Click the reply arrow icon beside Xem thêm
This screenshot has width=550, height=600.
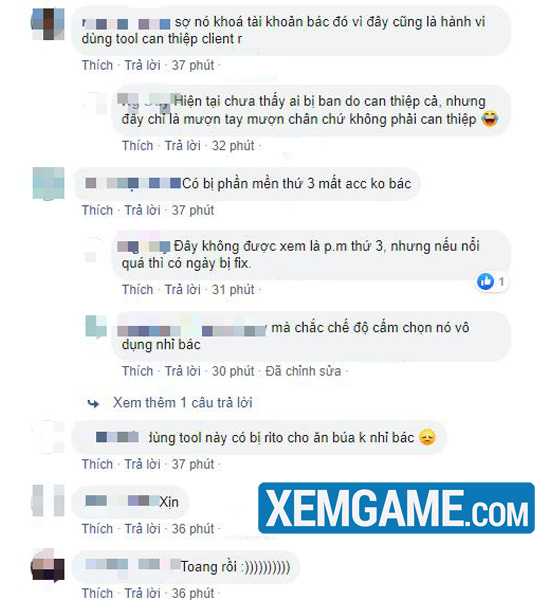(x=93, y=403)
